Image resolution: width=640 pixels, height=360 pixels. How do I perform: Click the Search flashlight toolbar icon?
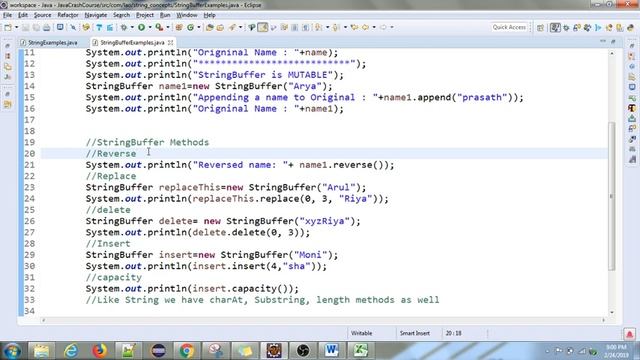pos(232,27)
